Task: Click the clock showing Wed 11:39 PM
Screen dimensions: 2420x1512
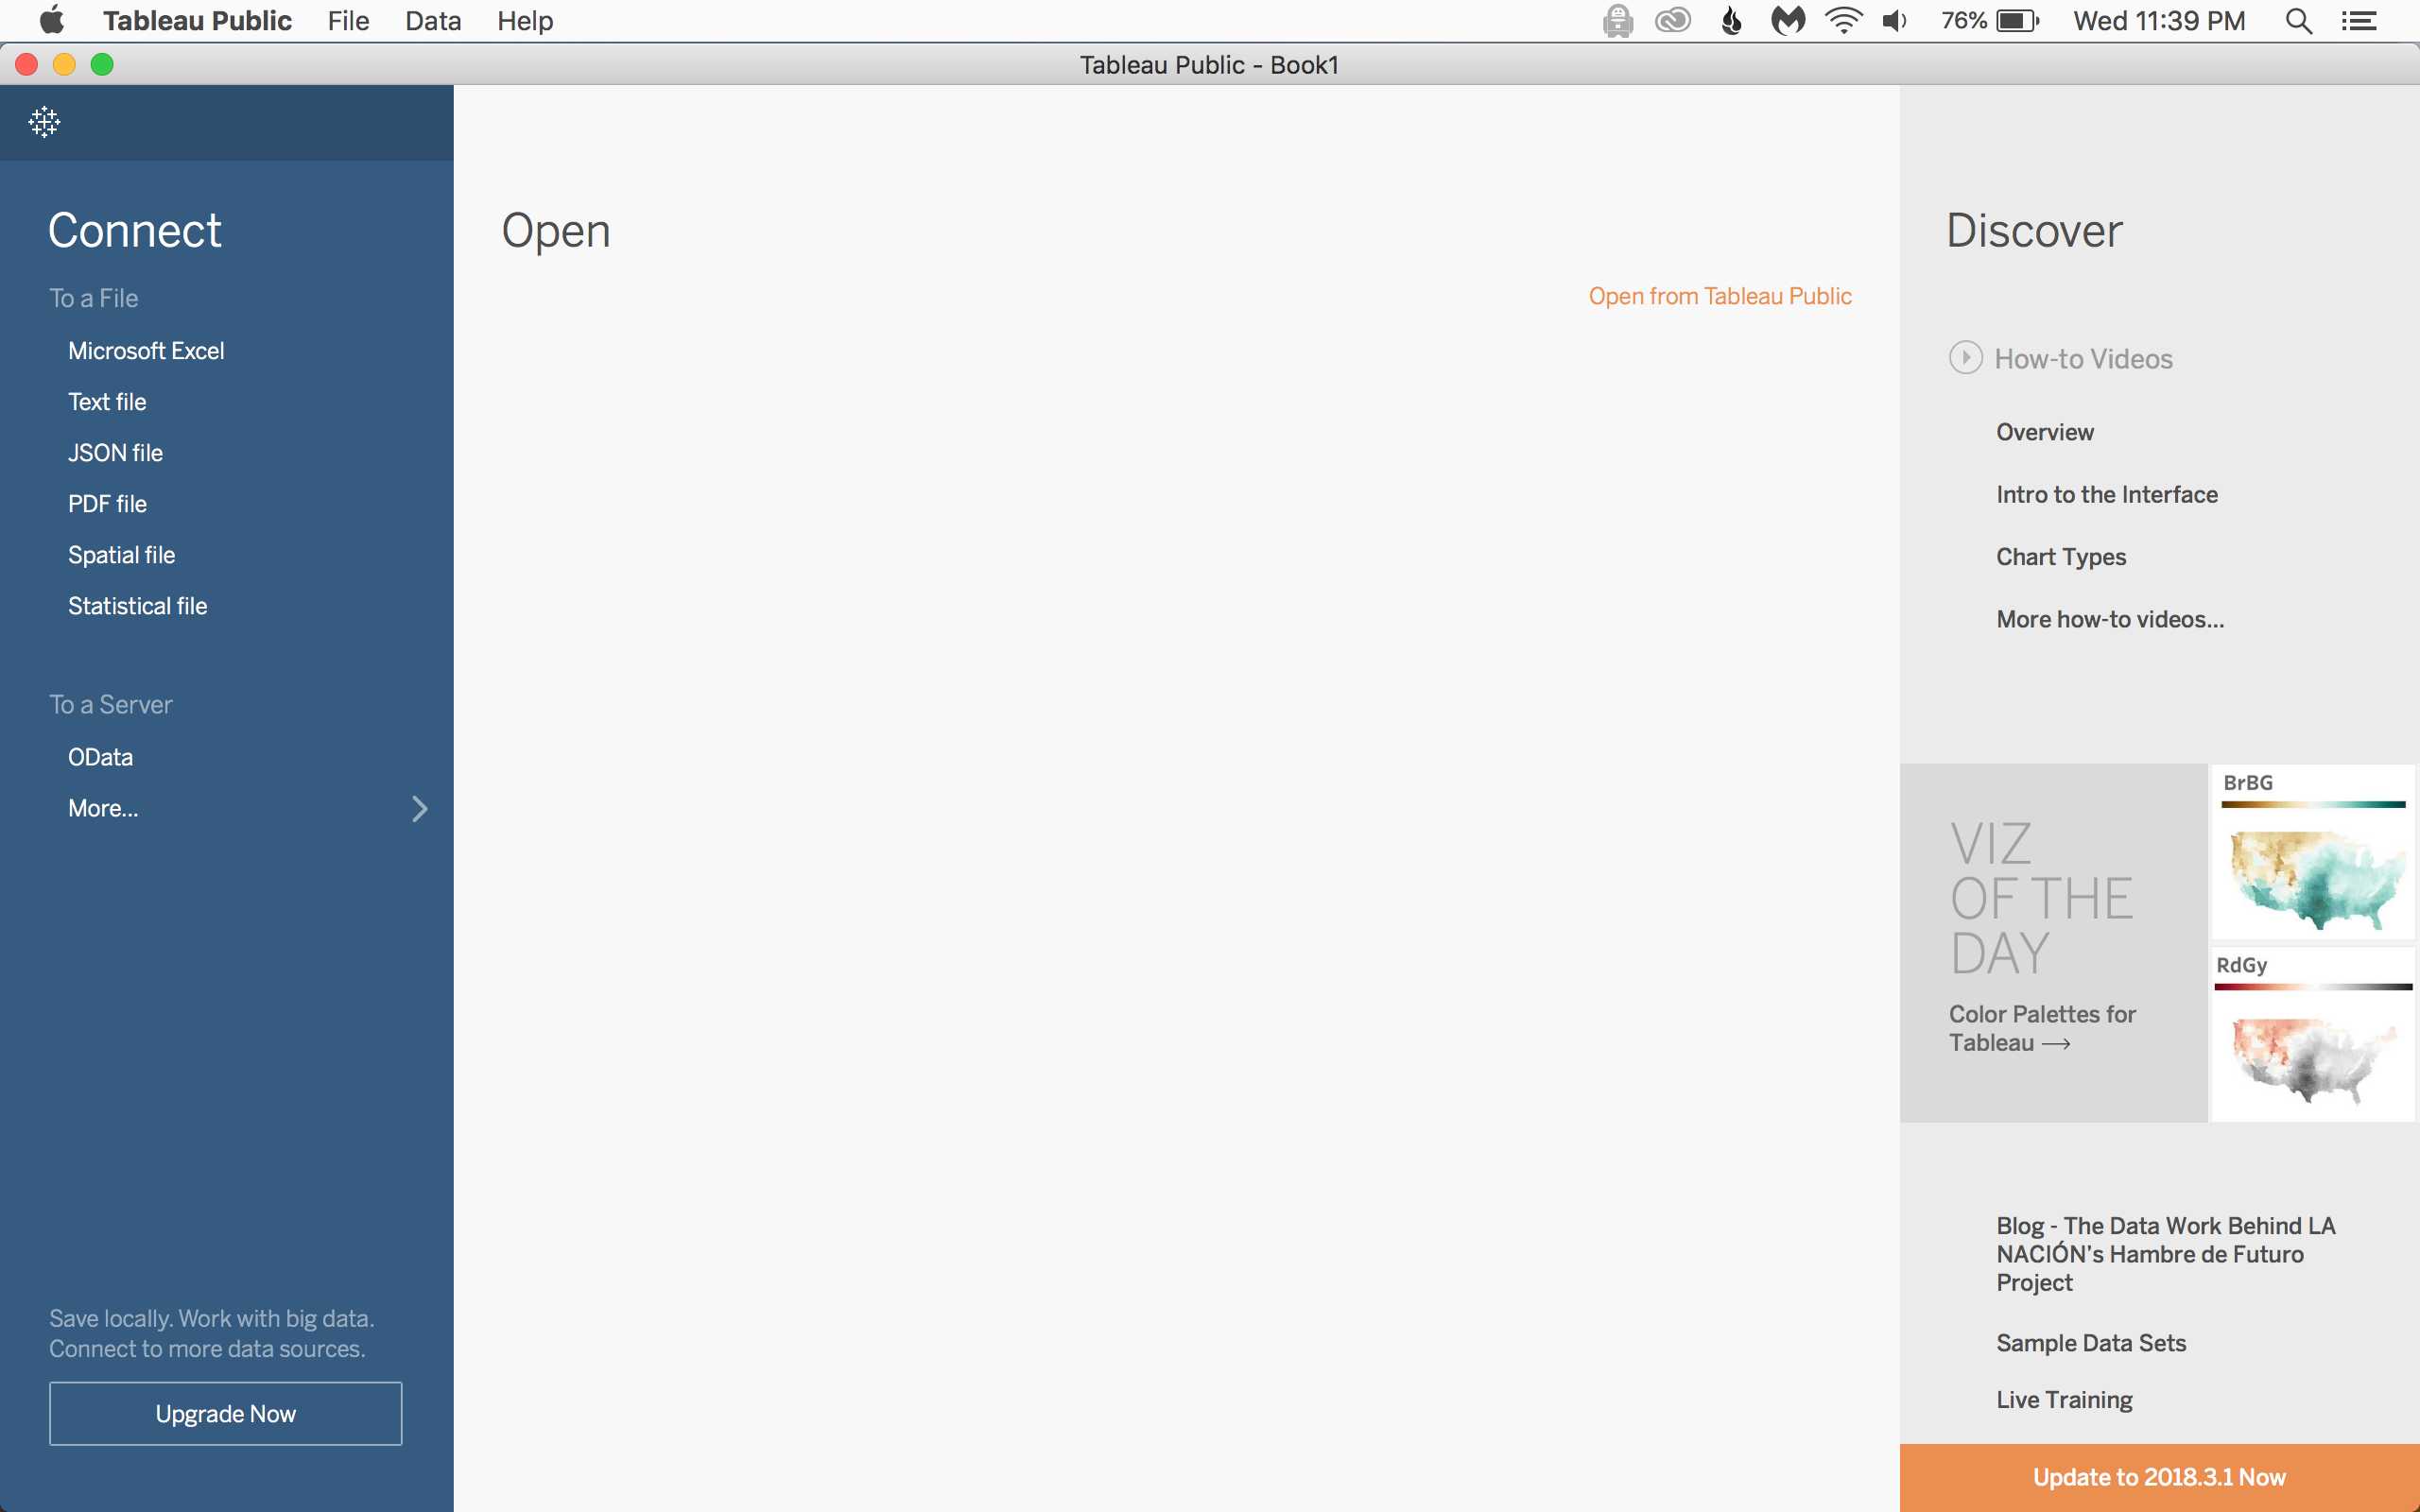Action: (x=2159, y=21)
